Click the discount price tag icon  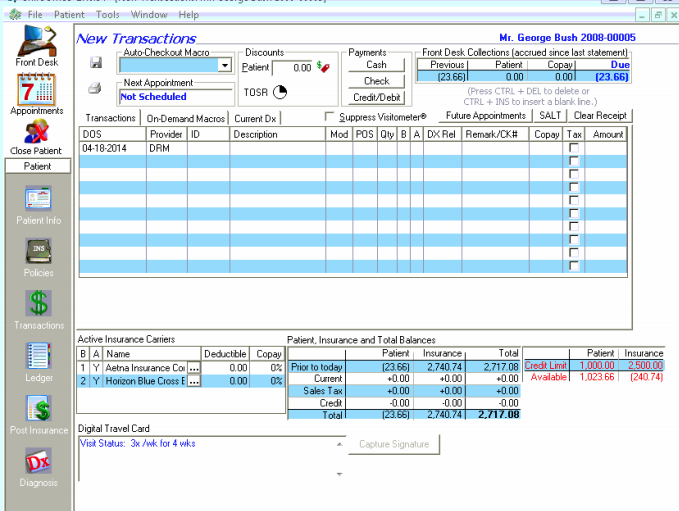tap(323, 67)
